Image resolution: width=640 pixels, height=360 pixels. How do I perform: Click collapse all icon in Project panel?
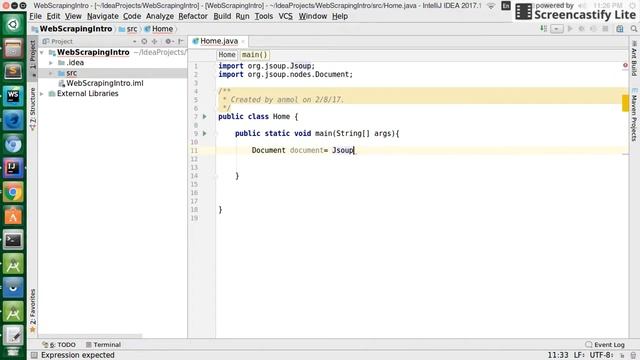click(154, 41)
